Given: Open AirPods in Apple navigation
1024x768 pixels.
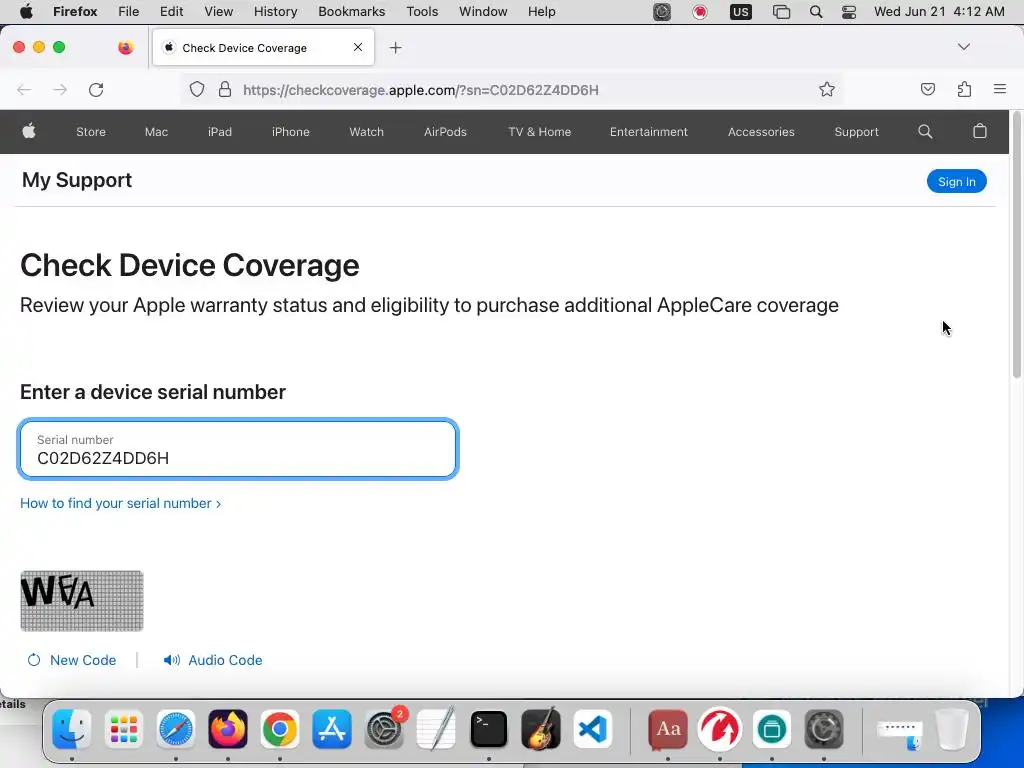Looking at the screenshot, I should pos(445,132).
